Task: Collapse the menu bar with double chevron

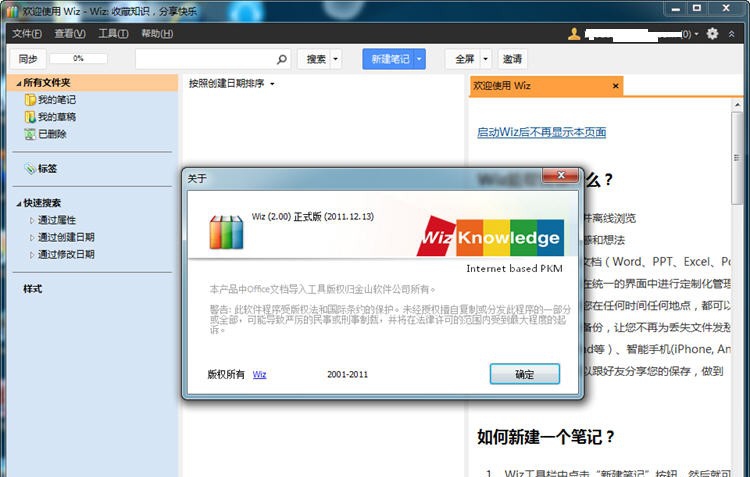Action: 731,34
